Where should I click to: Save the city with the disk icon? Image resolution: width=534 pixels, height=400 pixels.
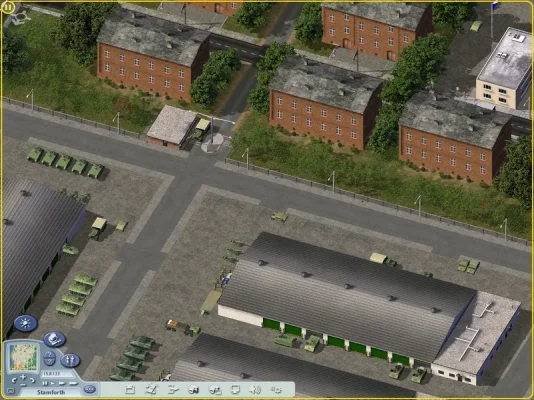pyautogui.click(x=130, y=389)
